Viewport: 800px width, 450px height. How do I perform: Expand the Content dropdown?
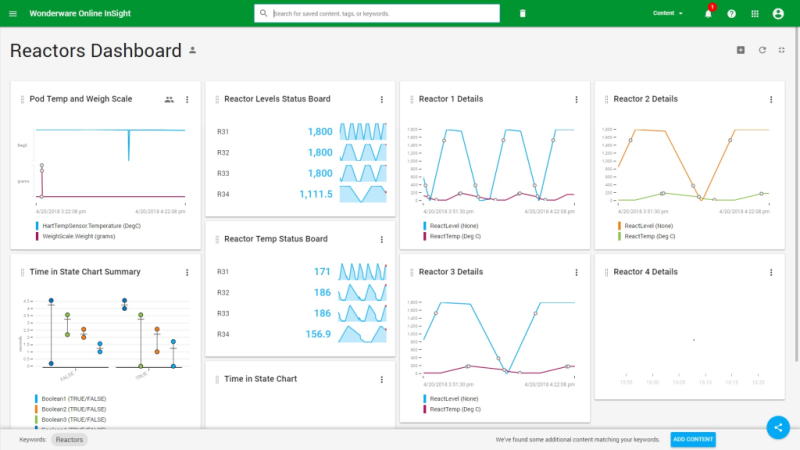[x=668, y=14]
